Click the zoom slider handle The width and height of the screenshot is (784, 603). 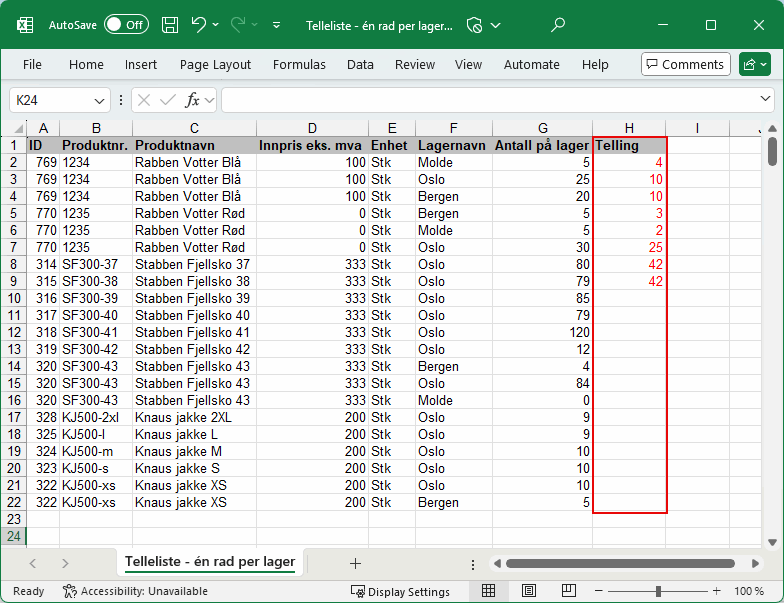click(x=658, y=591)
